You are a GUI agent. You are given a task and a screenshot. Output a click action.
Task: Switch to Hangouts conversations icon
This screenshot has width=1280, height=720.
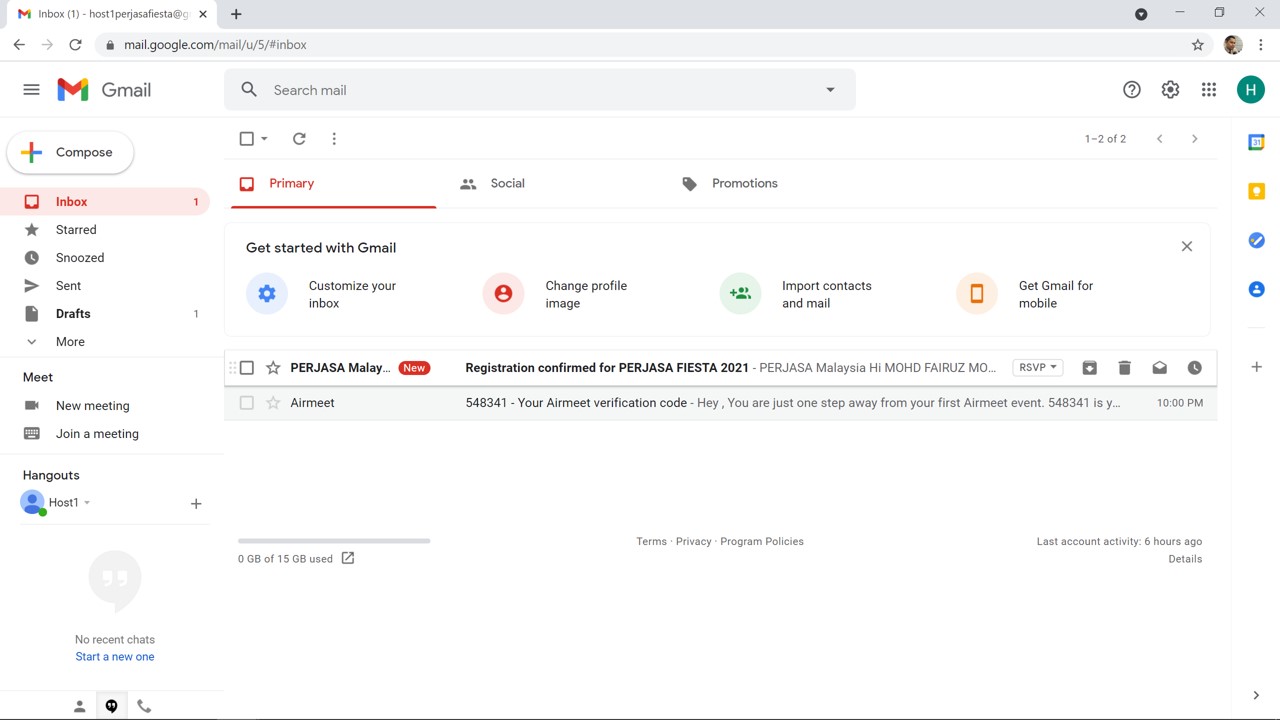coord(112,706)
